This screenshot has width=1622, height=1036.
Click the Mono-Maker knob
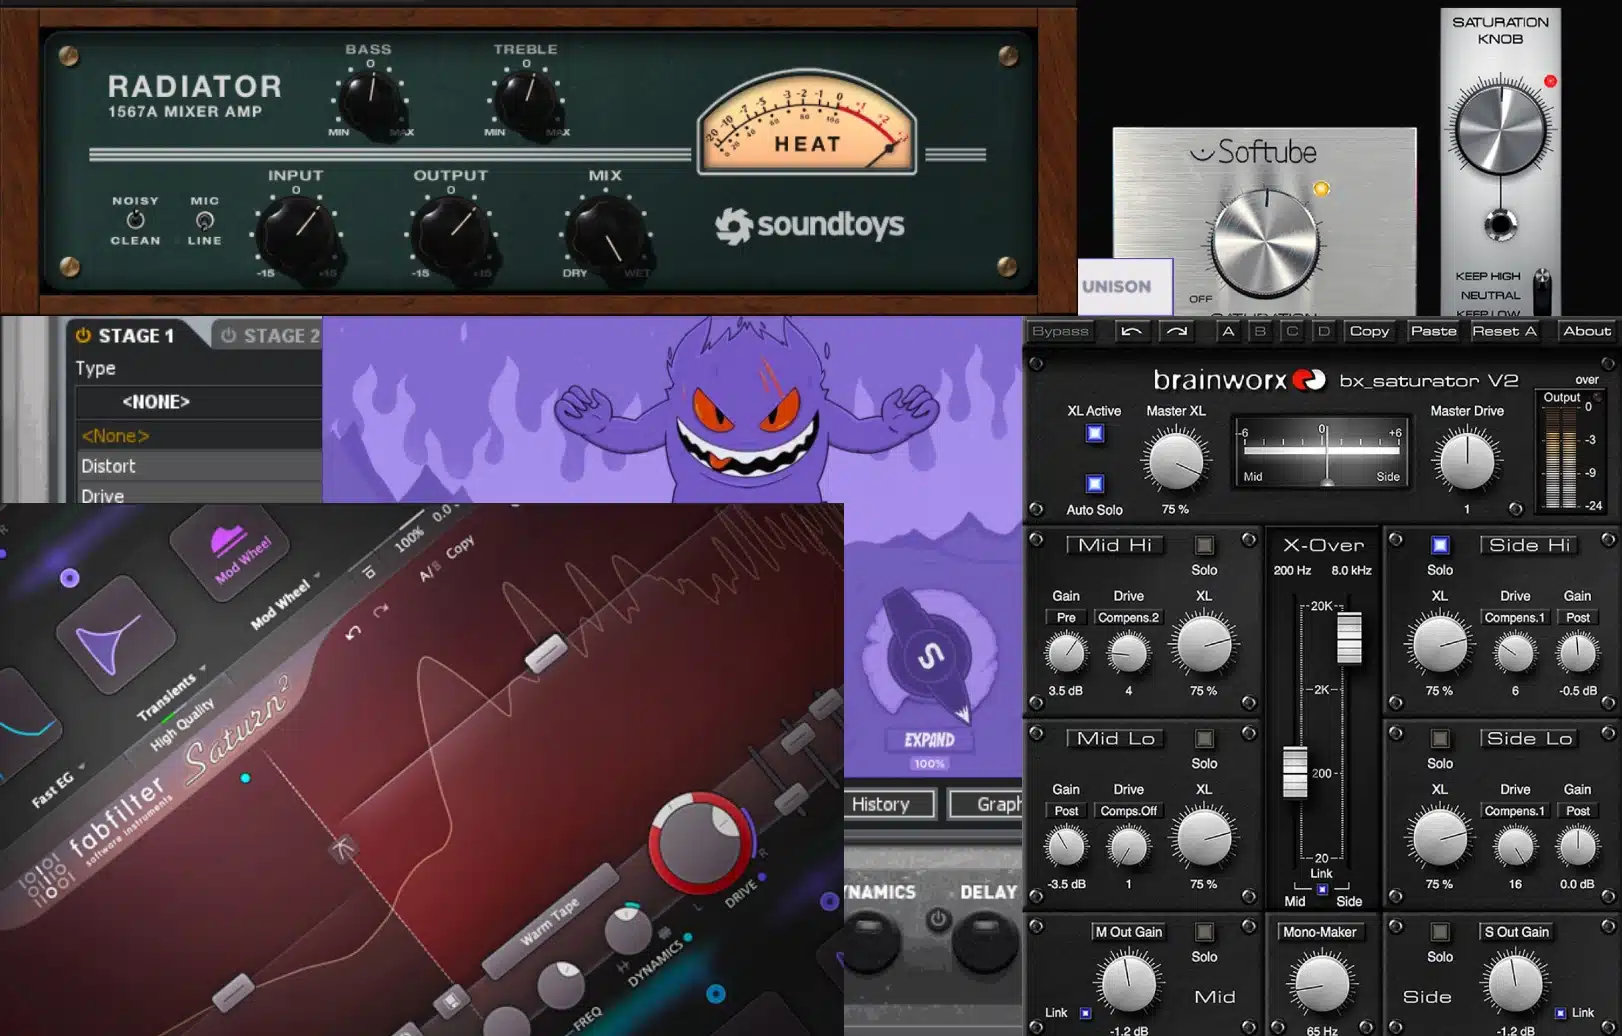pos(1321,982)
